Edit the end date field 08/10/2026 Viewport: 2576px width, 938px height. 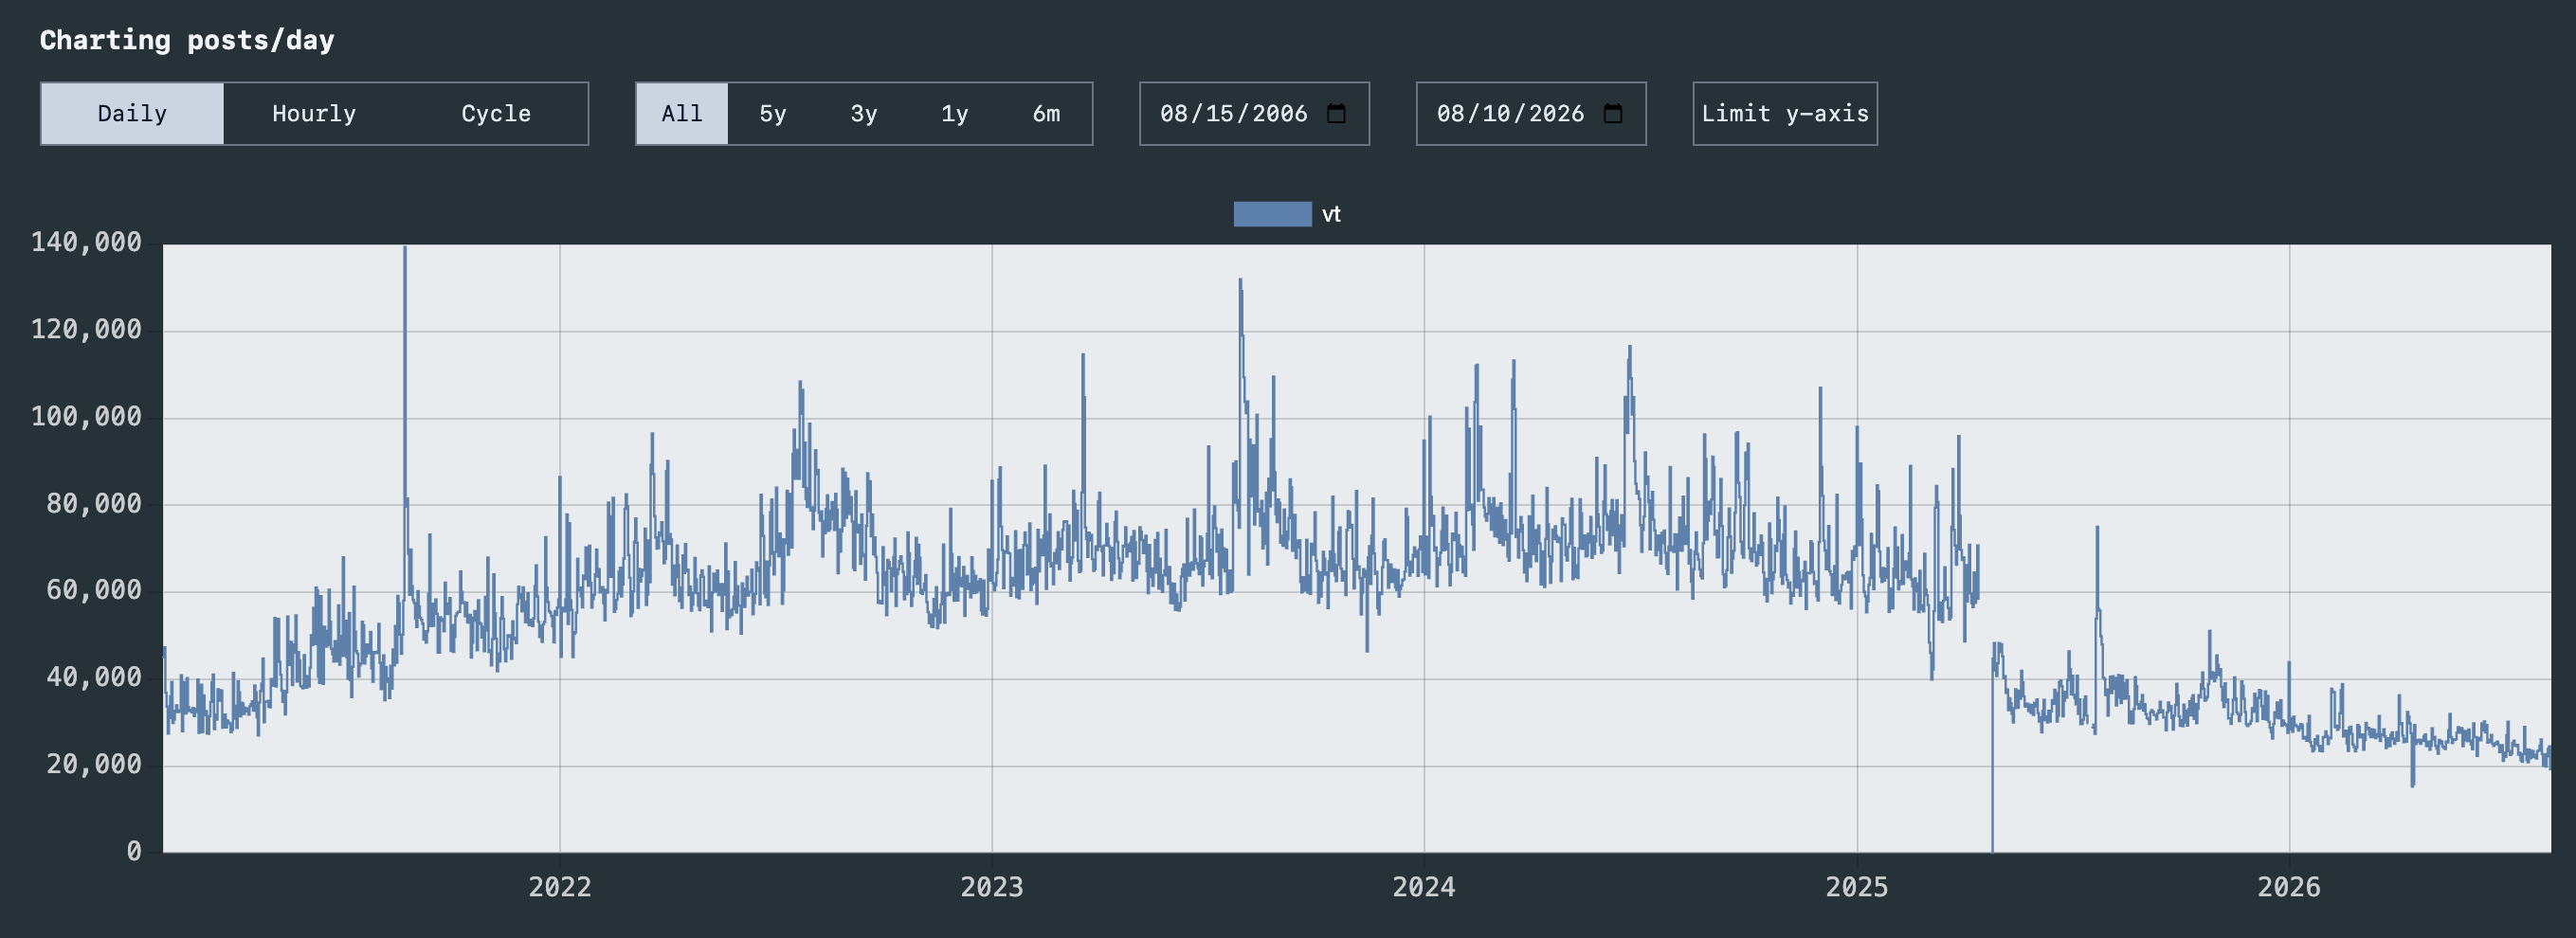coord(1531,114)
